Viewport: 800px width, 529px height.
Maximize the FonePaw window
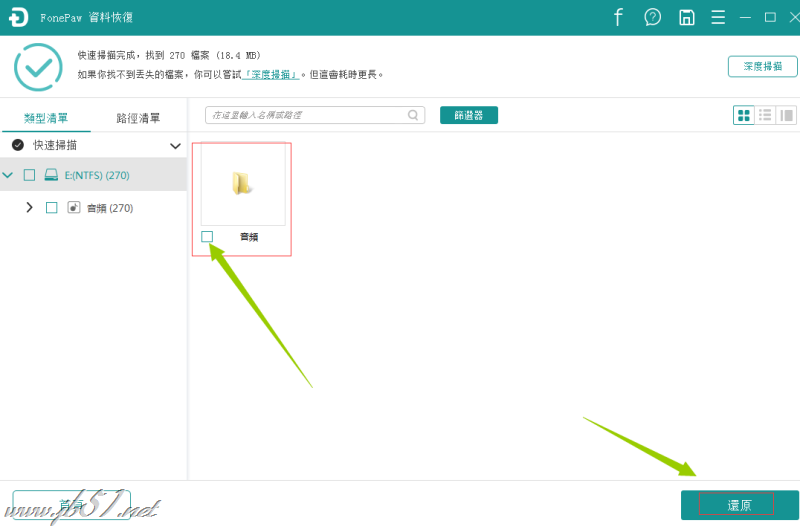(x=770, y=17)
